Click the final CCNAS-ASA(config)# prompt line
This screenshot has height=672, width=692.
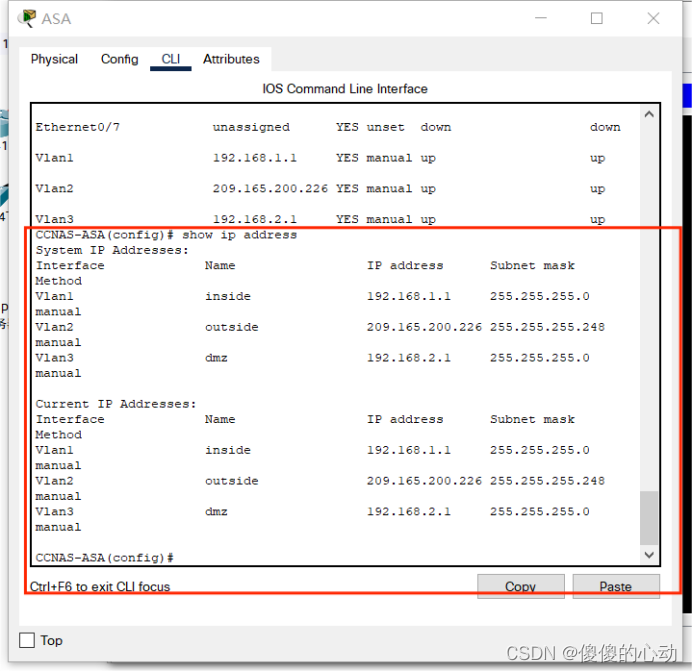tap(105, 557)
